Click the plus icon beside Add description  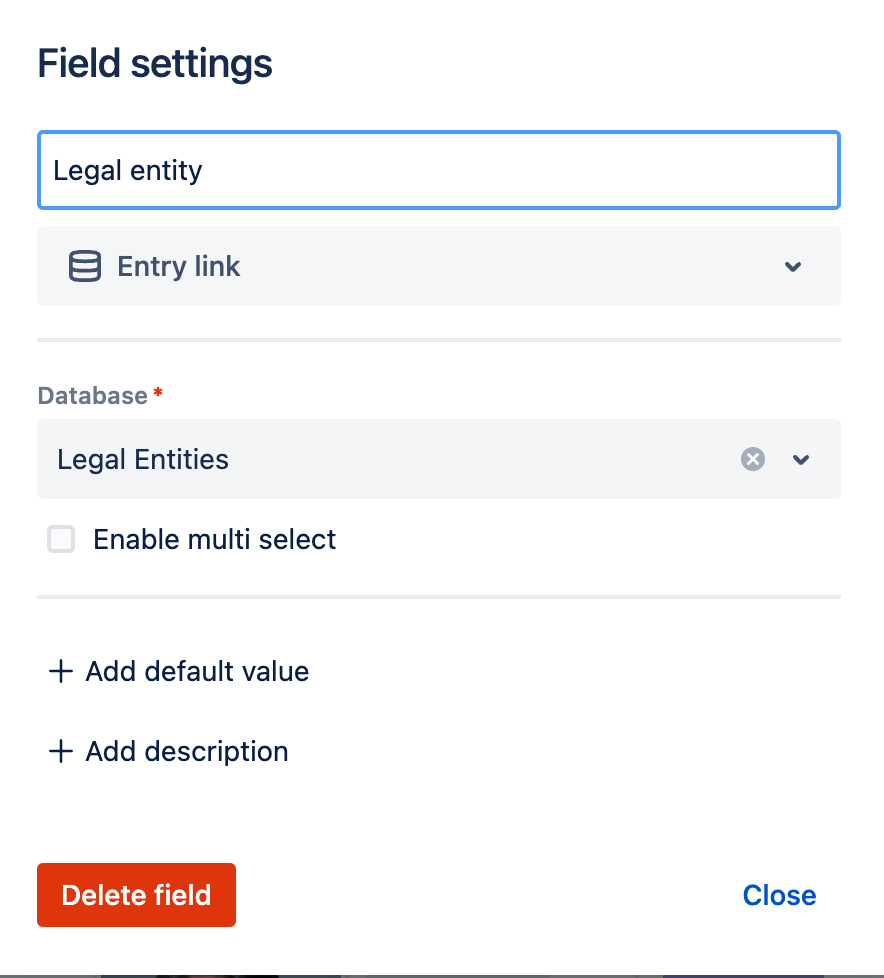pos(61,751)
